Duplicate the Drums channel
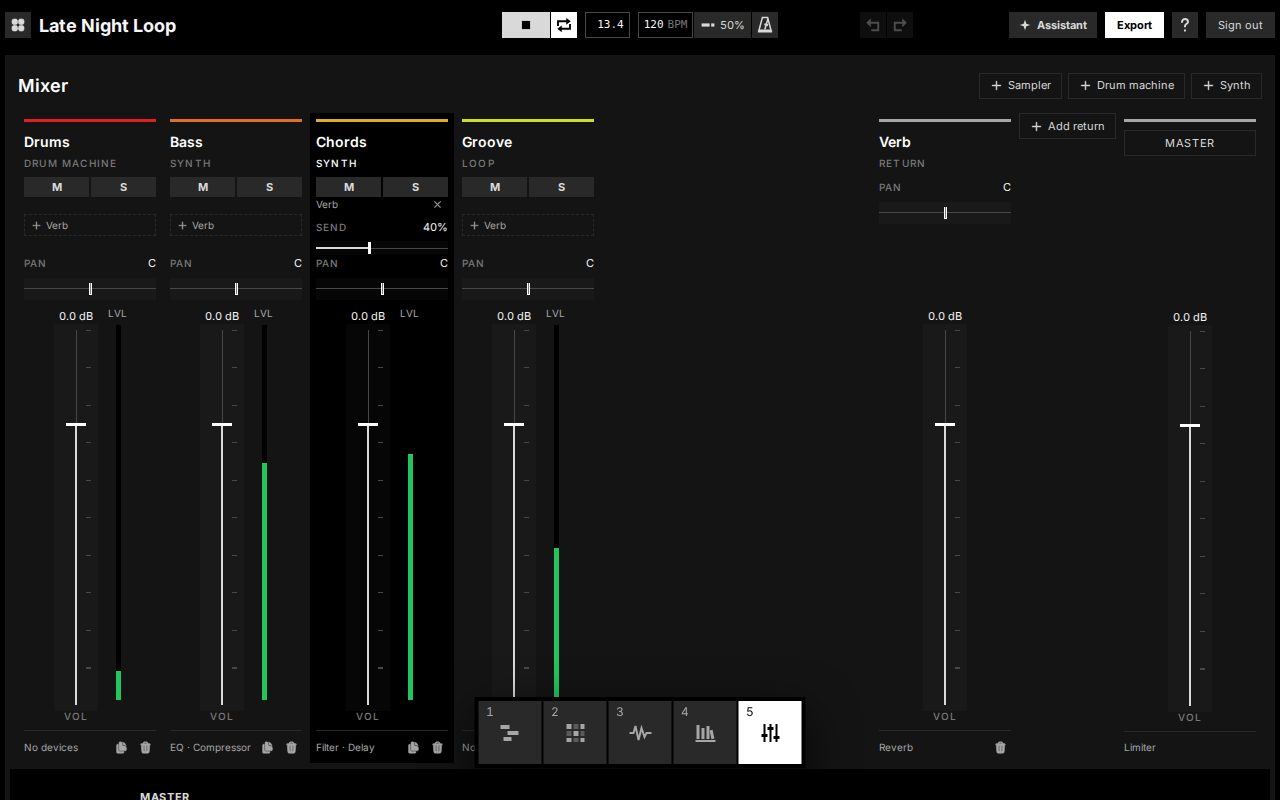 click(121, 747)
